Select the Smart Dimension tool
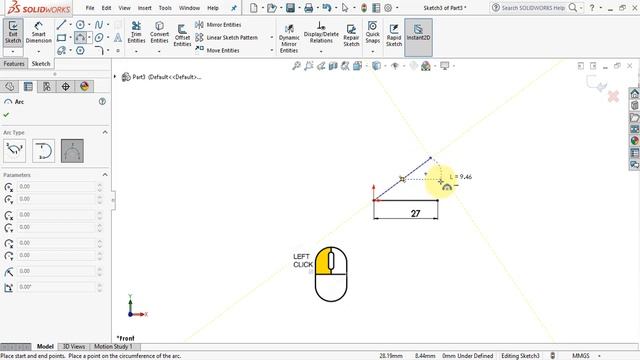640x360 pixels. [x=38, y=32]
